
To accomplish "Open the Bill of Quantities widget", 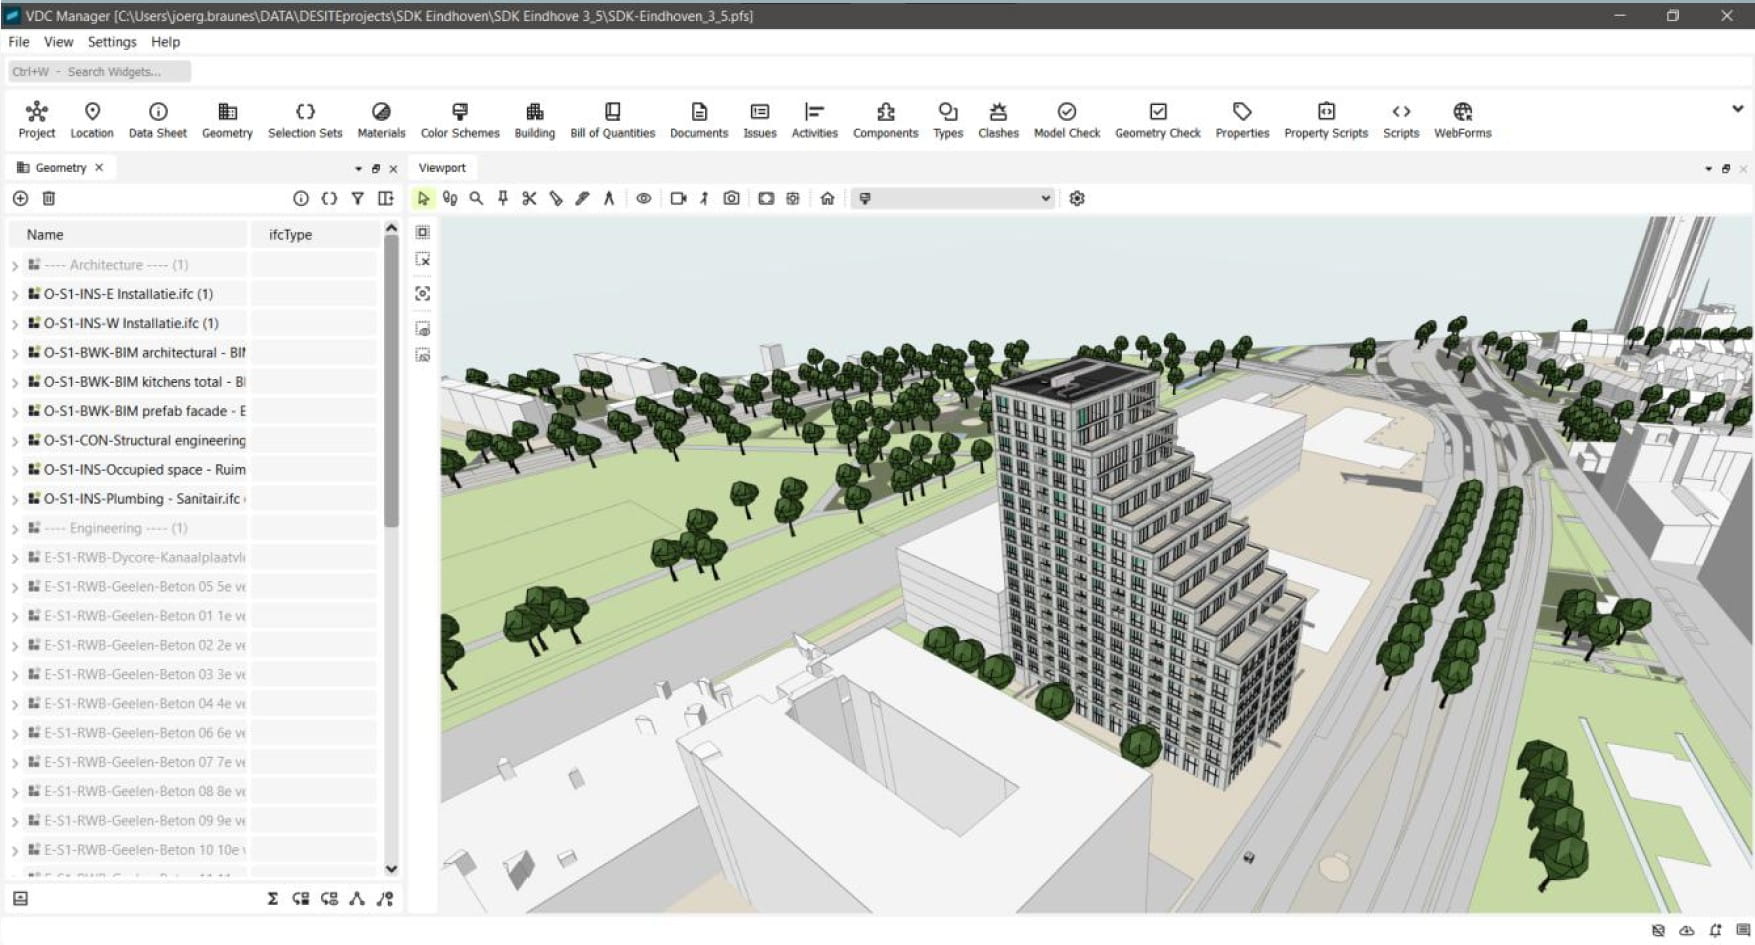I will click(x=612, y=120).
